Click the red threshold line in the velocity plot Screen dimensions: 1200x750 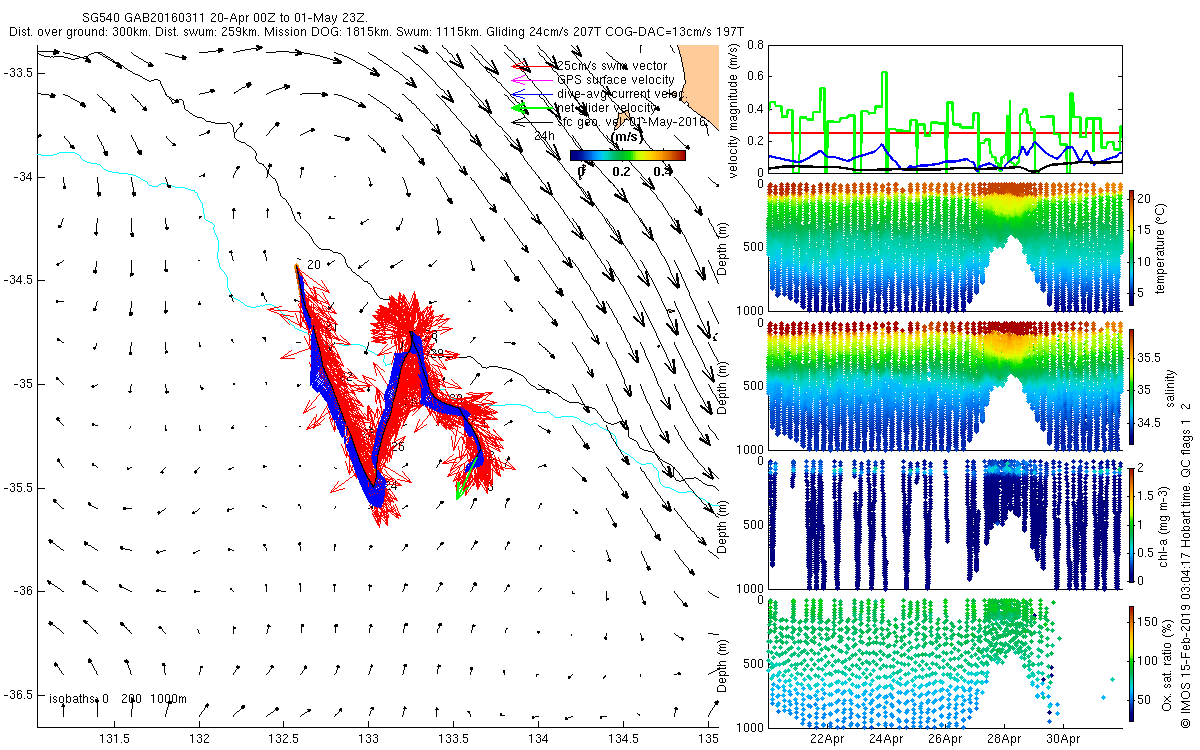pyautogui.click(x=945, y=133)
